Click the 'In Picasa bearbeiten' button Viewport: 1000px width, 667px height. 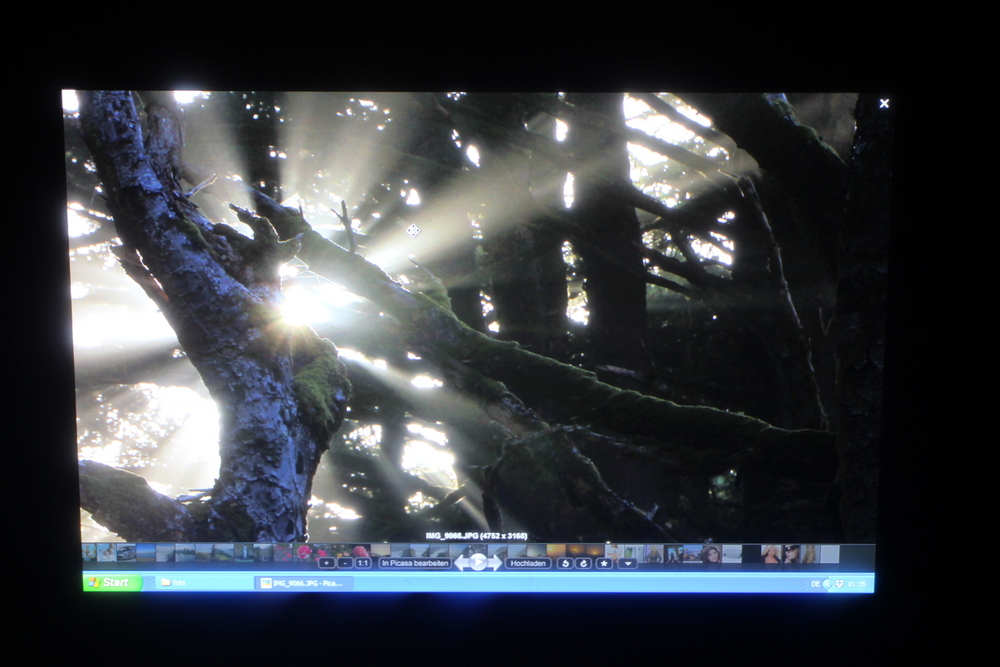415,563
